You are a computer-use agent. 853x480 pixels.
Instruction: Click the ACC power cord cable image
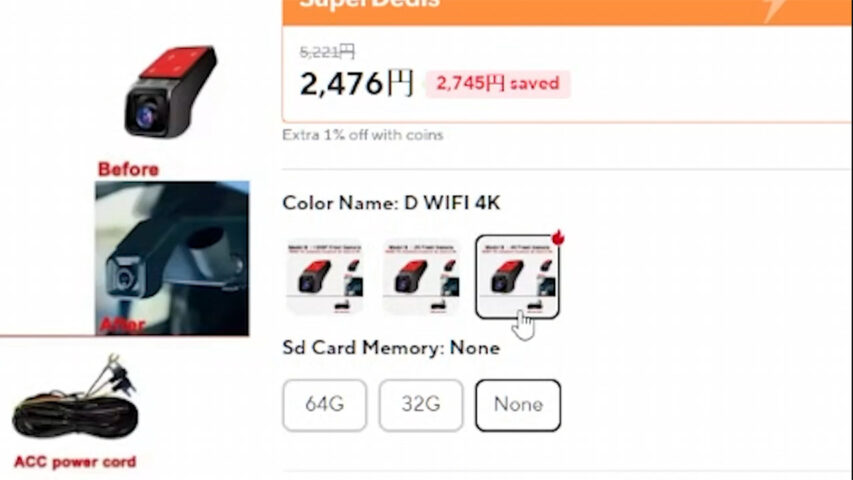[75, 398]
